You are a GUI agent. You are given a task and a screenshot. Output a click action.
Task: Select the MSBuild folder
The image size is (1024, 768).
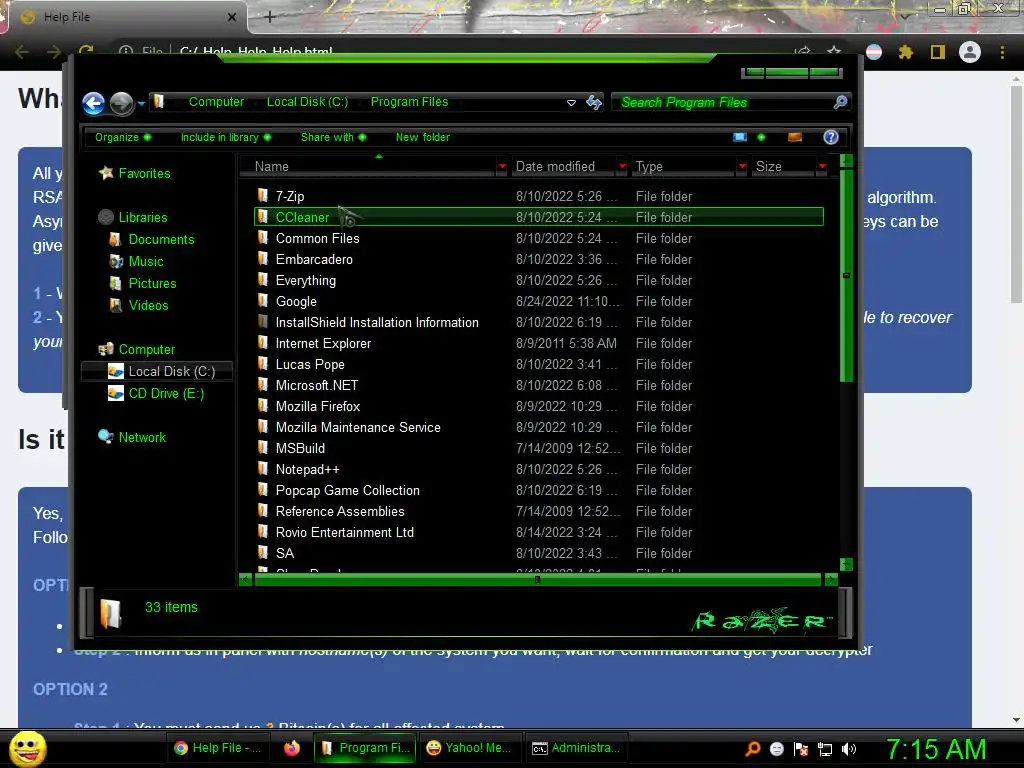click(x=539, y=448)
